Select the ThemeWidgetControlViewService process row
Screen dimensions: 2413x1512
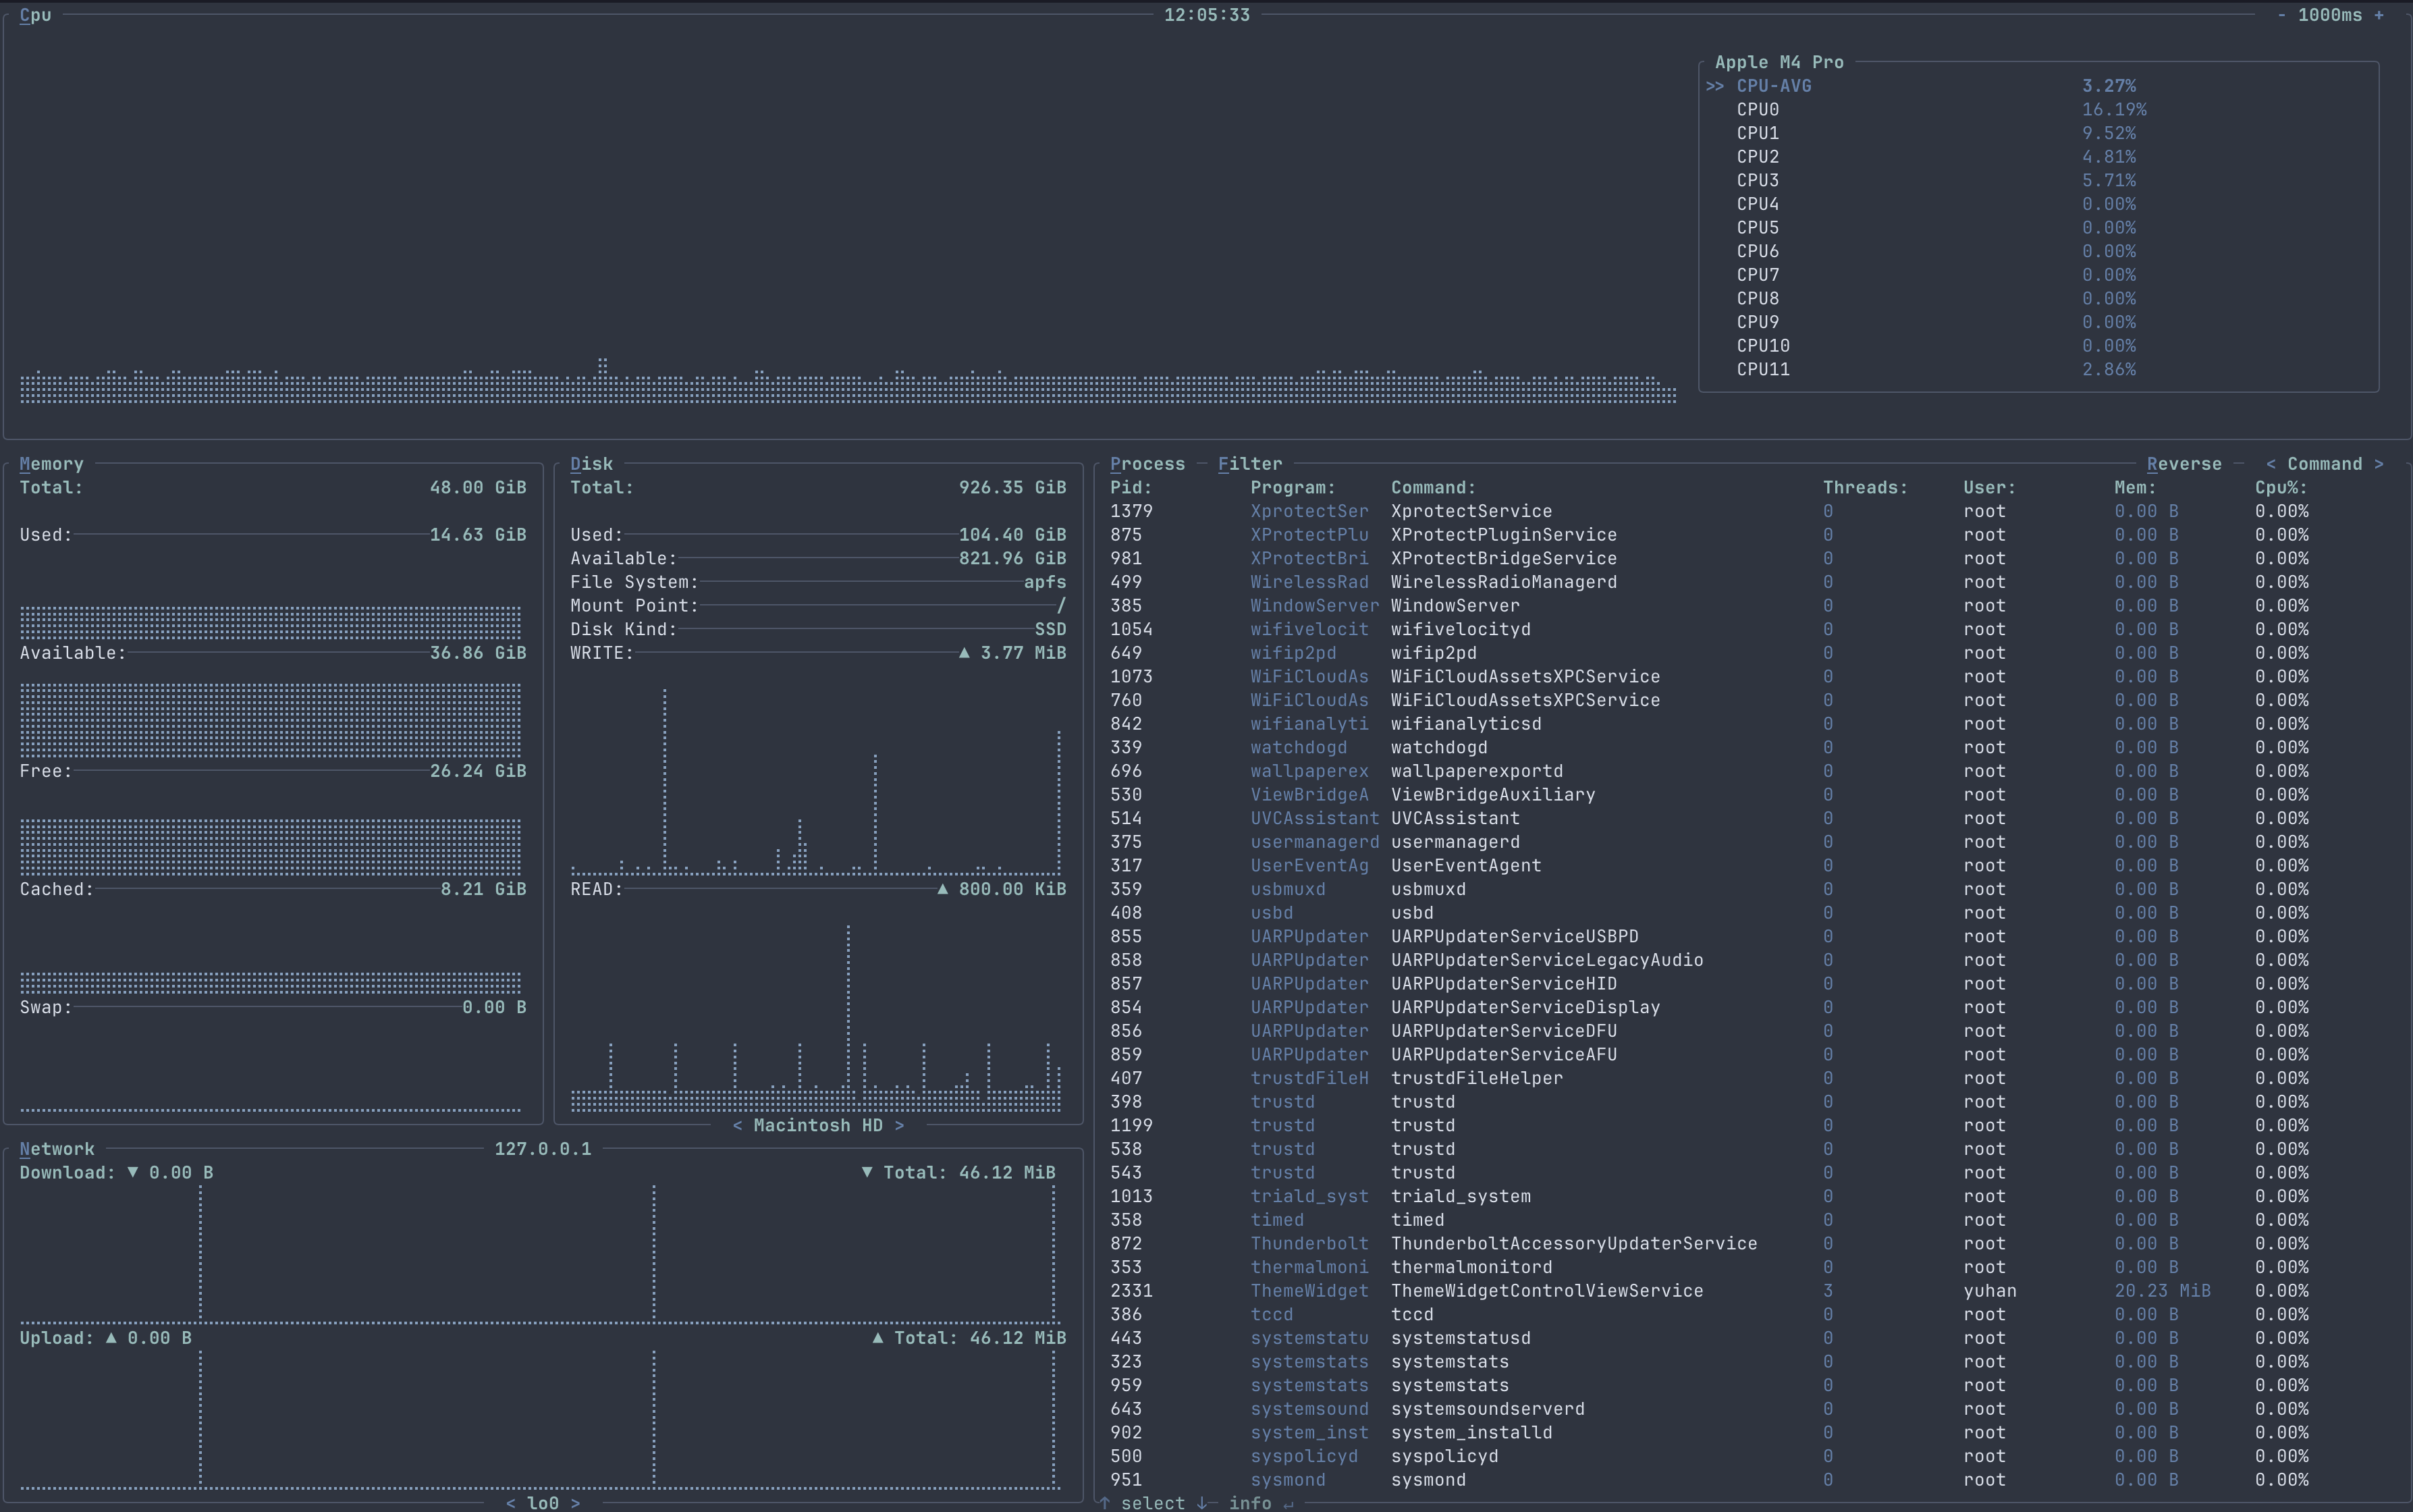[1546, 1291]
